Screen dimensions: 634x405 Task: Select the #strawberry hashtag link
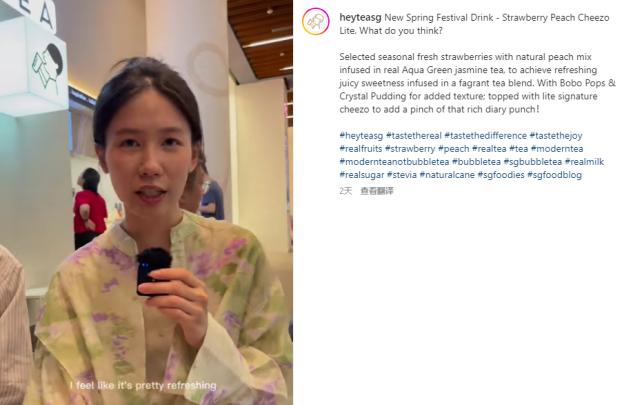410,149
